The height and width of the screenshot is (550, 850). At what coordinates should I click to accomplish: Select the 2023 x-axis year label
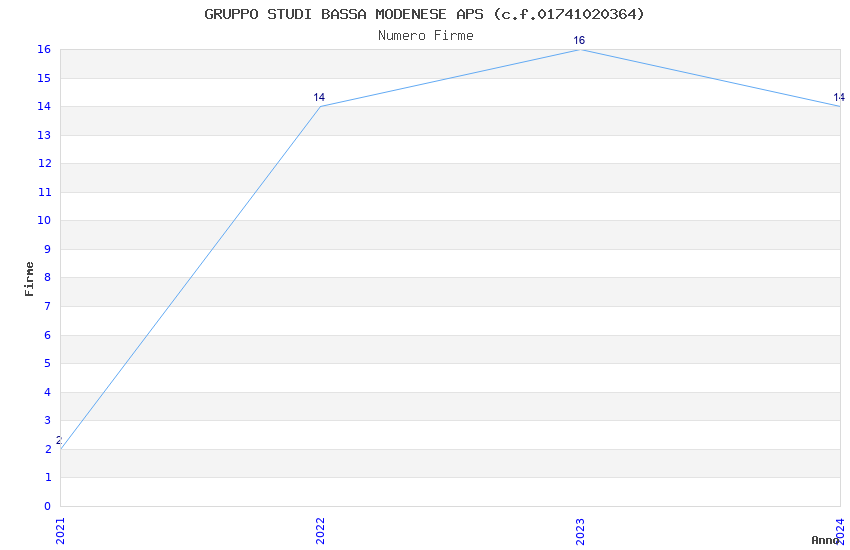580,531
